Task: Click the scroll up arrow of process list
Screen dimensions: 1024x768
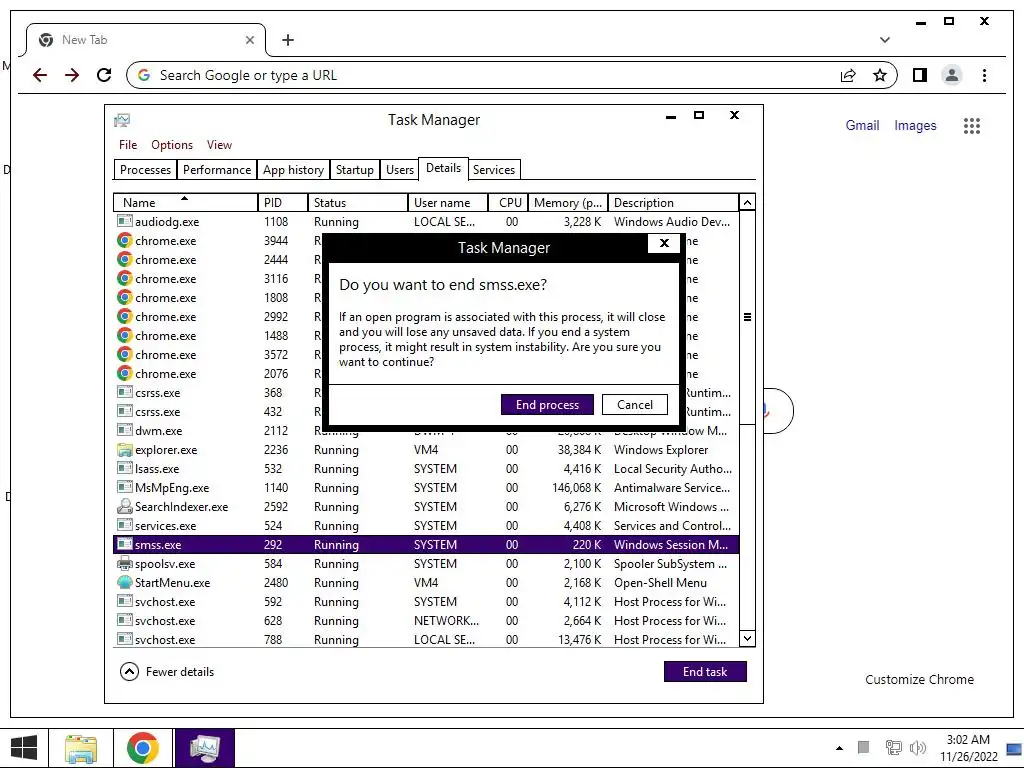Action: coord(747,202)
